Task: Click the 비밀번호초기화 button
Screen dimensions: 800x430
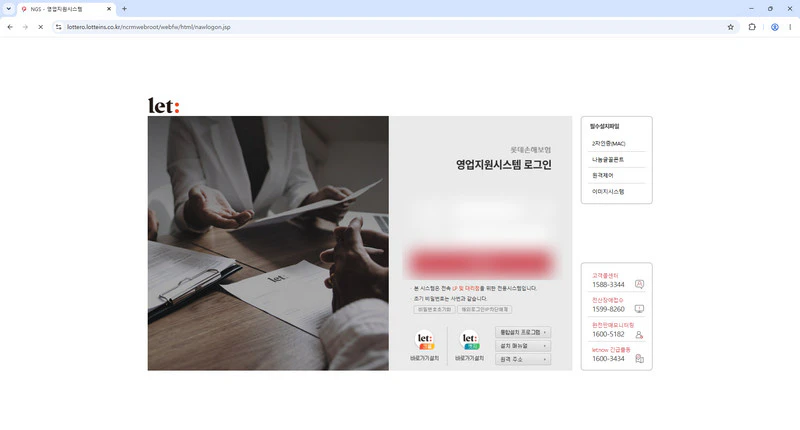Action: pyautogui.click(x=434, y=310)
